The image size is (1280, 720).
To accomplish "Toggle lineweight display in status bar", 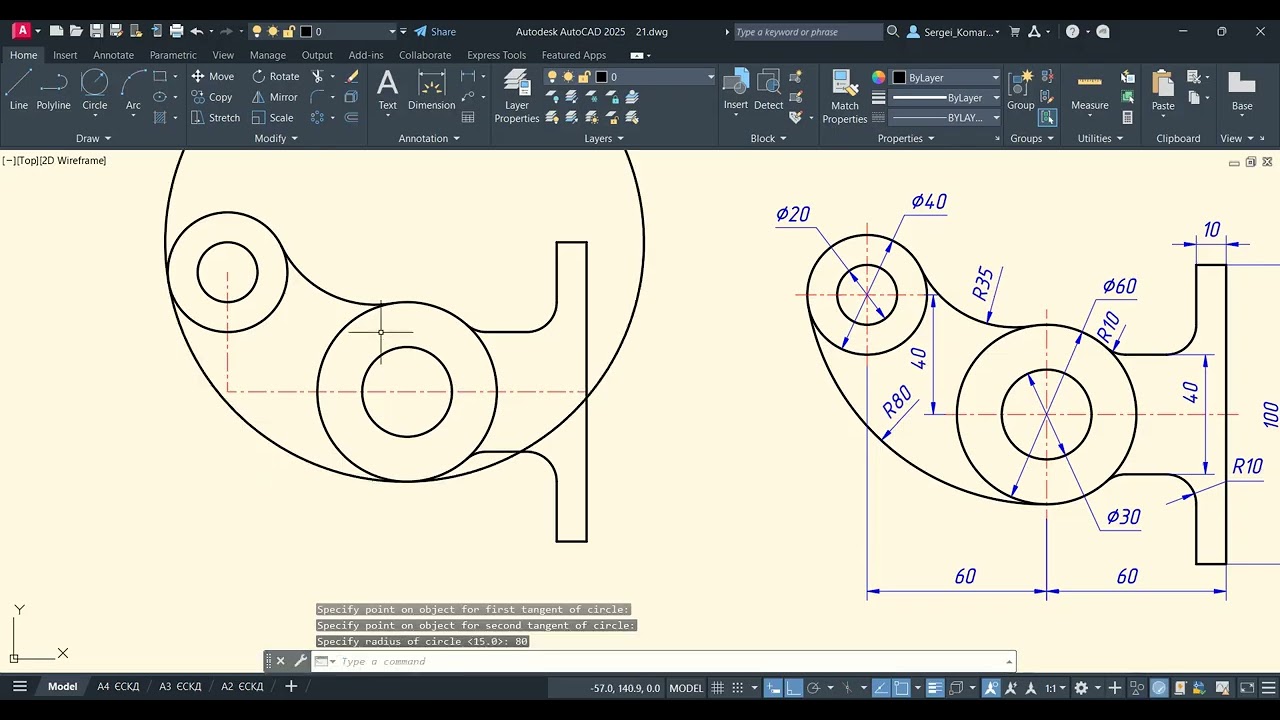I will click(935, 688).
